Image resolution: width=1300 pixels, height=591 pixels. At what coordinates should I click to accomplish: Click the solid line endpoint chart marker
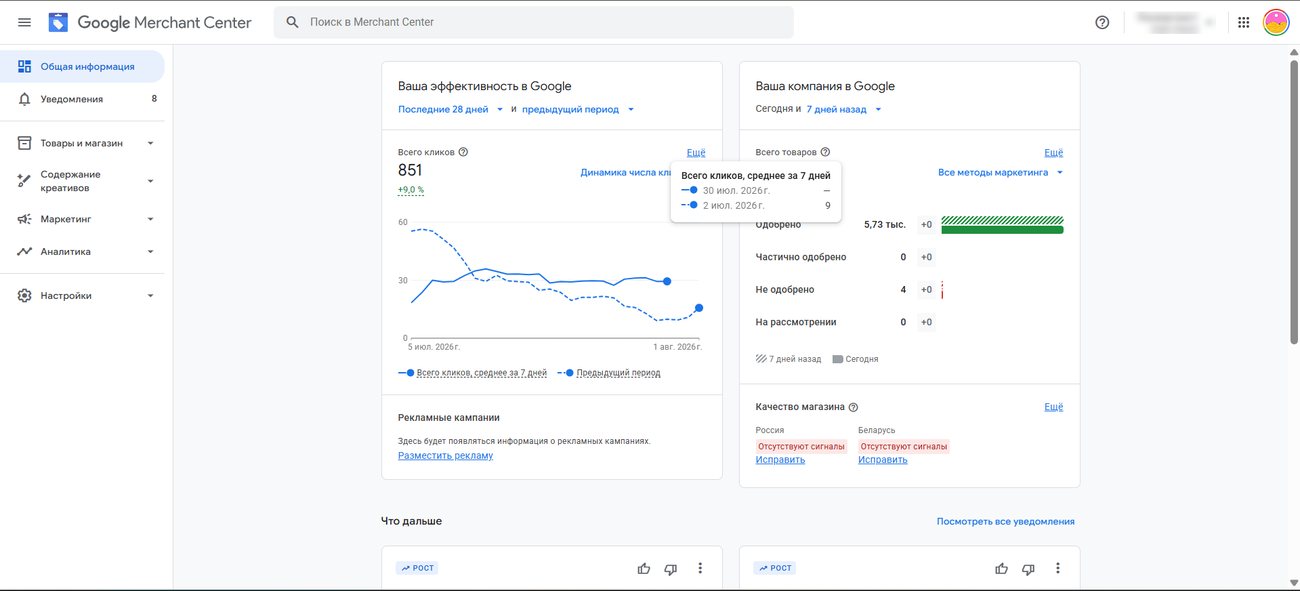(x=667, y=282)
